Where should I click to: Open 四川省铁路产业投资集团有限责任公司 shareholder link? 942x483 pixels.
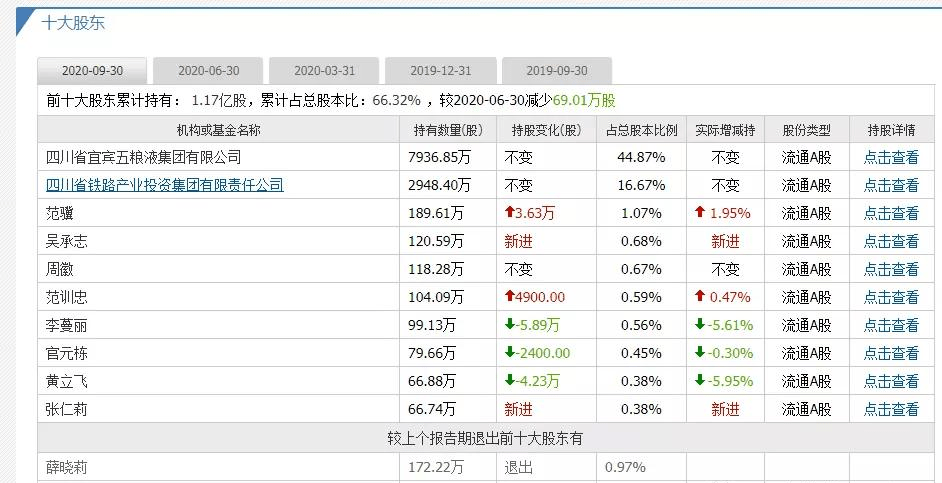tap(165, 185)
